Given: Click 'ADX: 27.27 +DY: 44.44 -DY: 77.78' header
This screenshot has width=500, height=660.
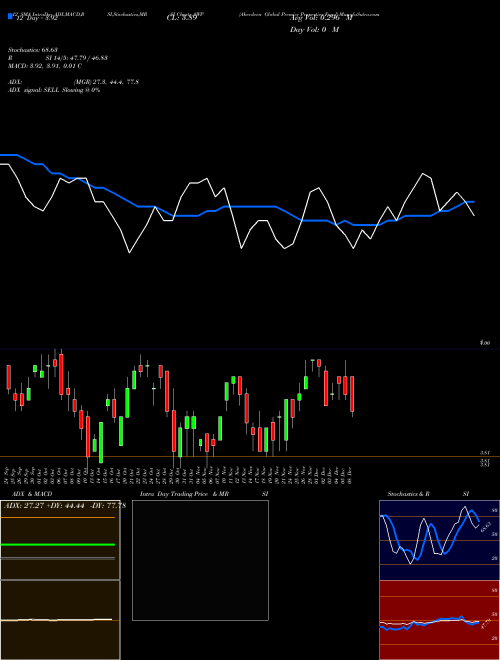Looking at the screenshot, I should (65, 506).
